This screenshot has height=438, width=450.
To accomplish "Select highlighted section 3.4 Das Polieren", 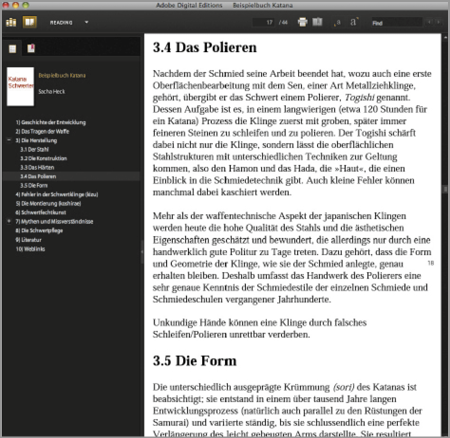I will tap(38, 176).
